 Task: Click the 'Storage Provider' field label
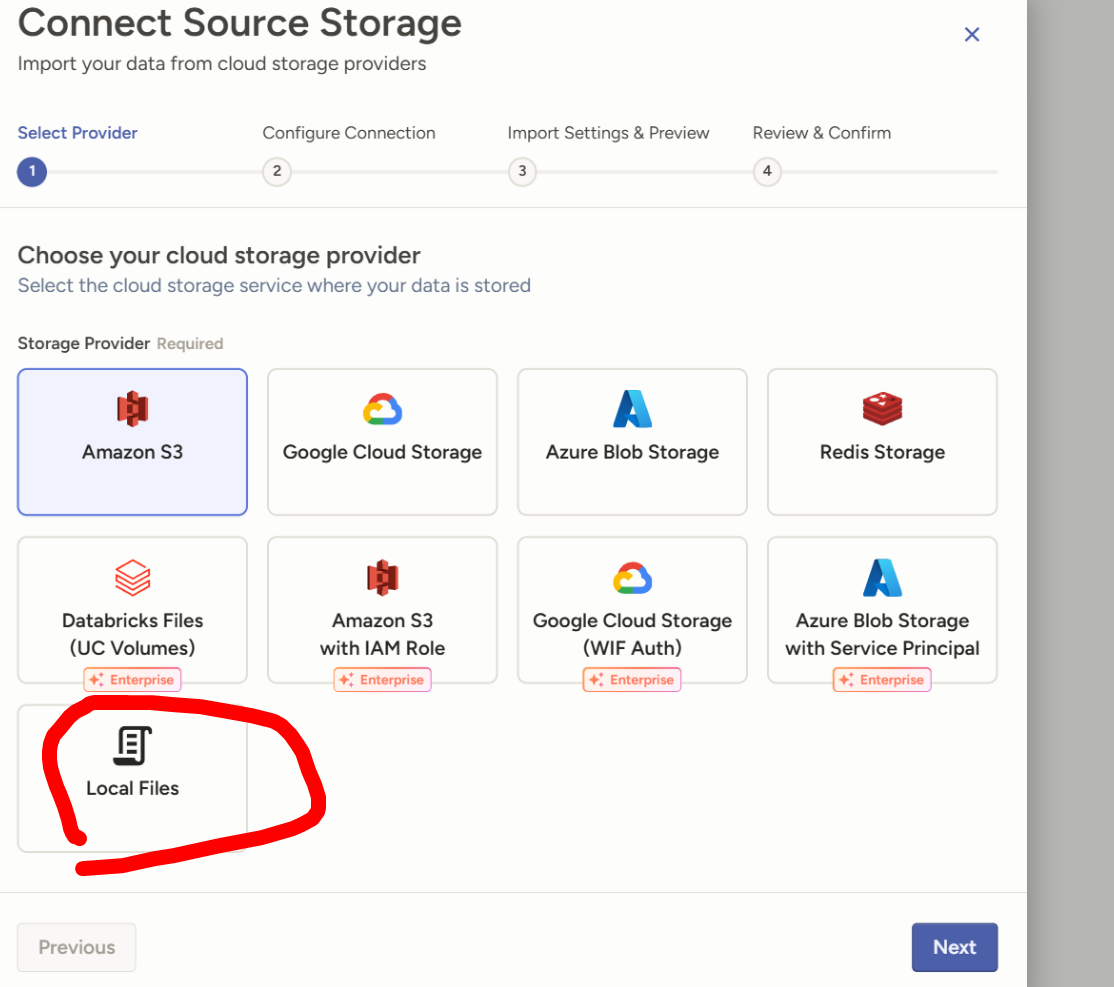pyautogui.click(x=84, y=343)
